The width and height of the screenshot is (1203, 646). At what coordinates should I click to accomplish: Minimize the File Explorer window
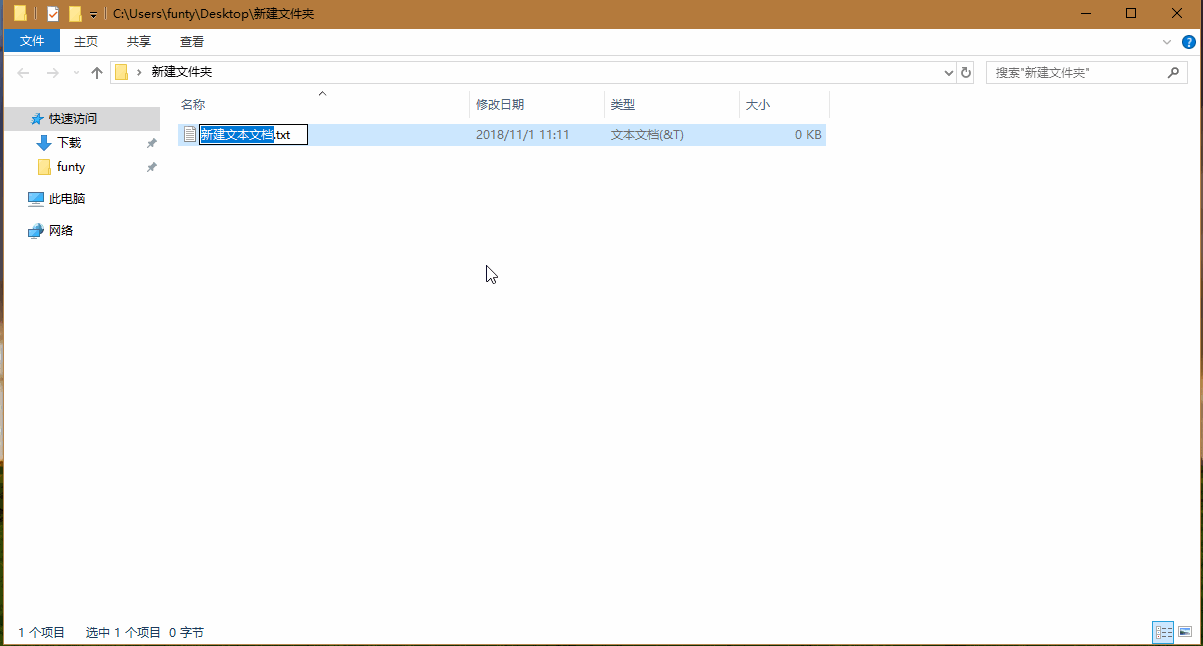click(1084, 13)
